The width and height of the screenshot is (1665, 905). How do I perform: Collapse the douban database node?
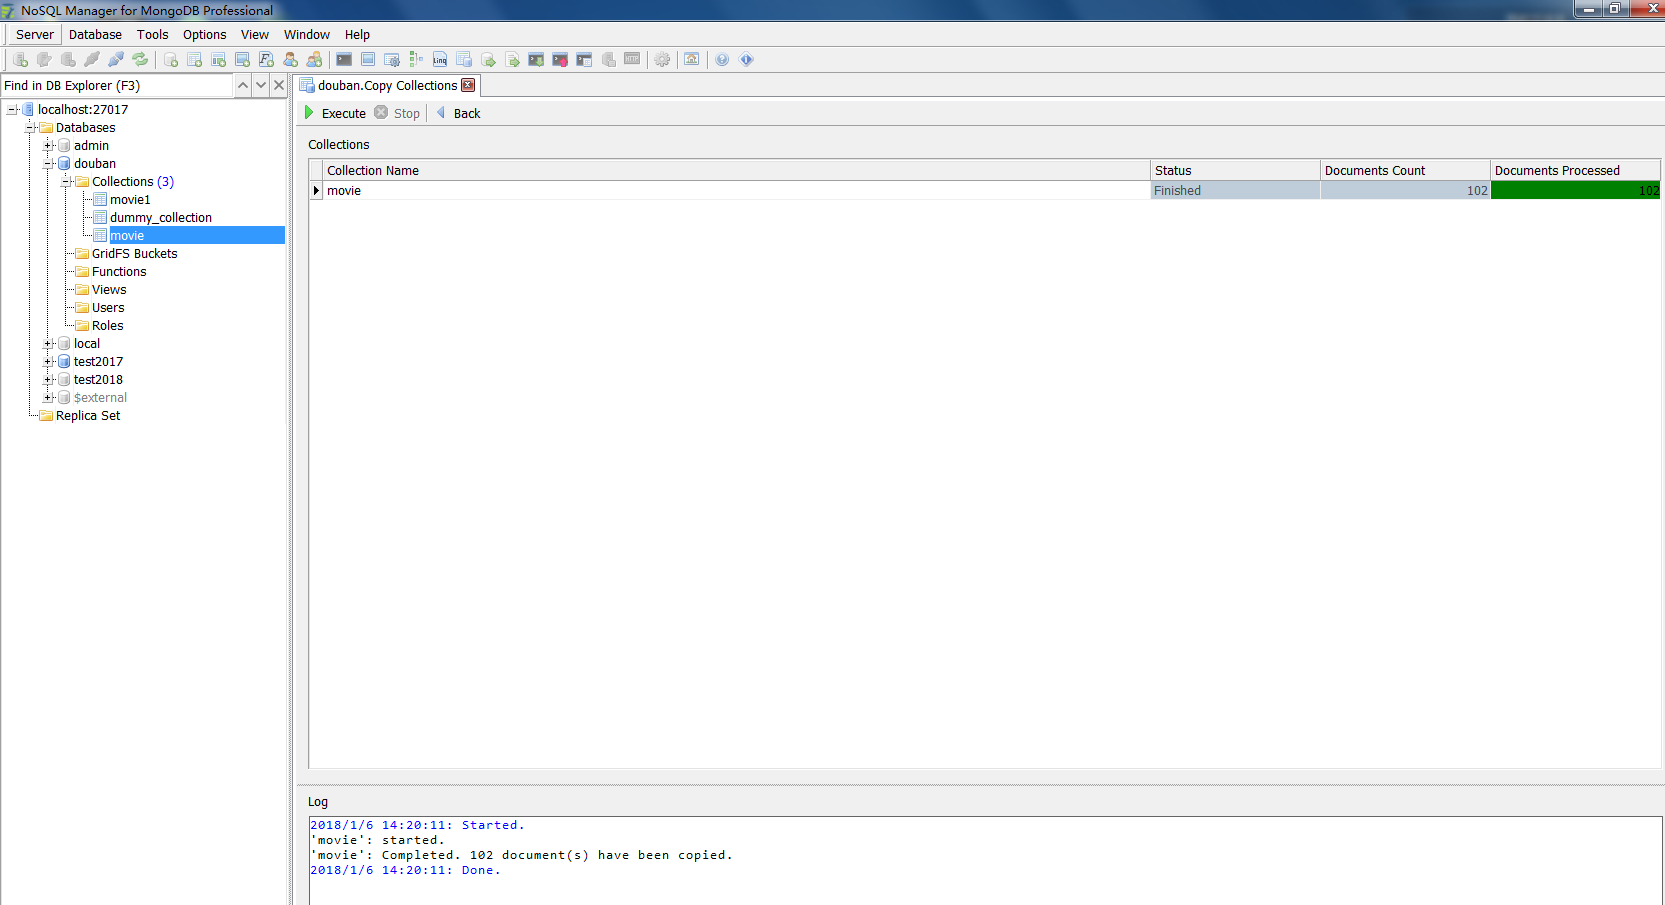click(48, 163)
